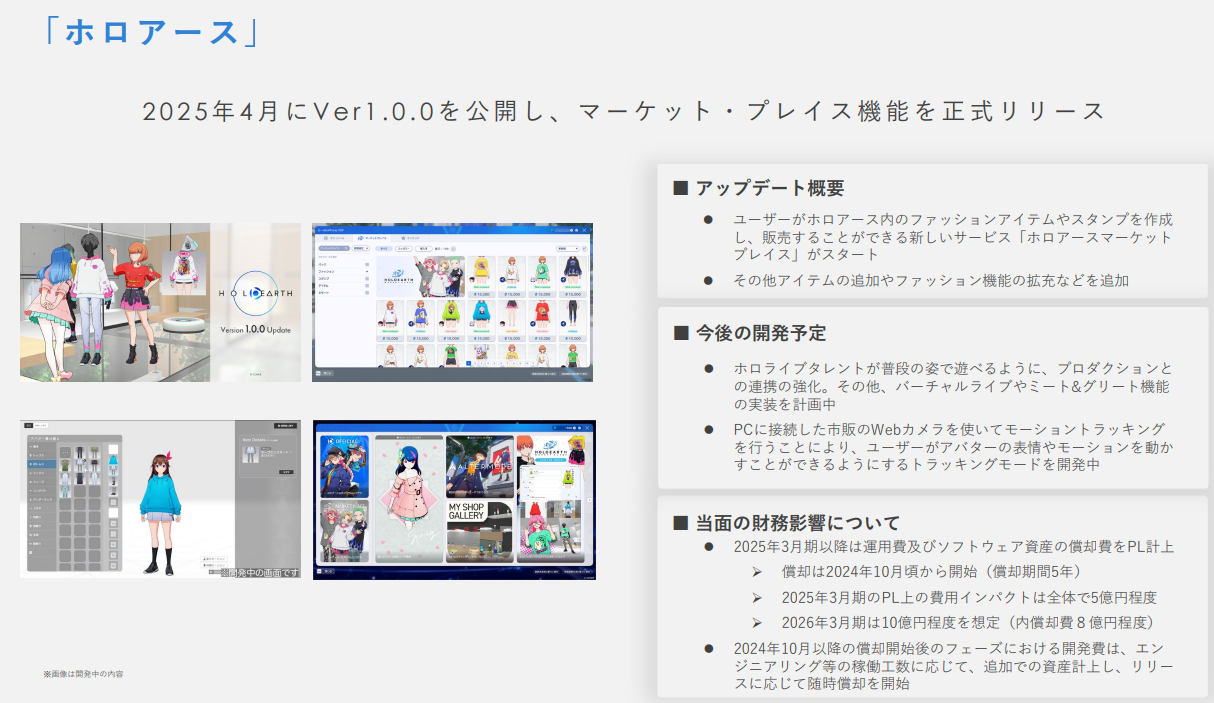Select the slide title 「ホロアース」
This screenshot has width=1214, height=703.
(153, 30)
